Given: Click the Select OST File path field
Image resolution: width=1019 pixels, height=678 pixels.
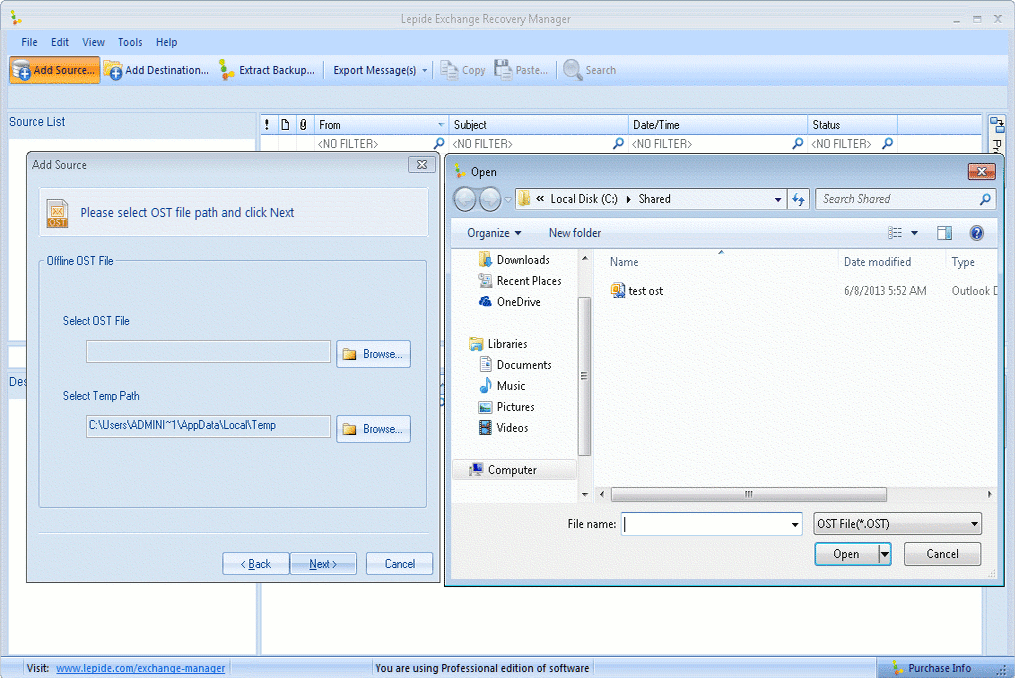Looking at the screenshot, I should 209,352.
